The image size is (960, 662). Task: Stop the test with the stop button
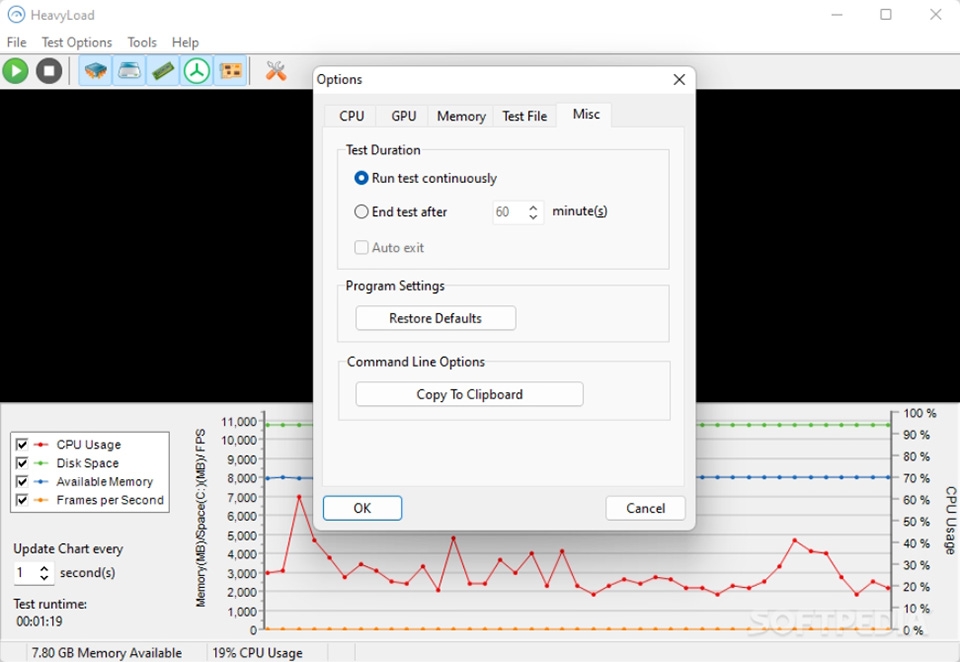(49, 71)
